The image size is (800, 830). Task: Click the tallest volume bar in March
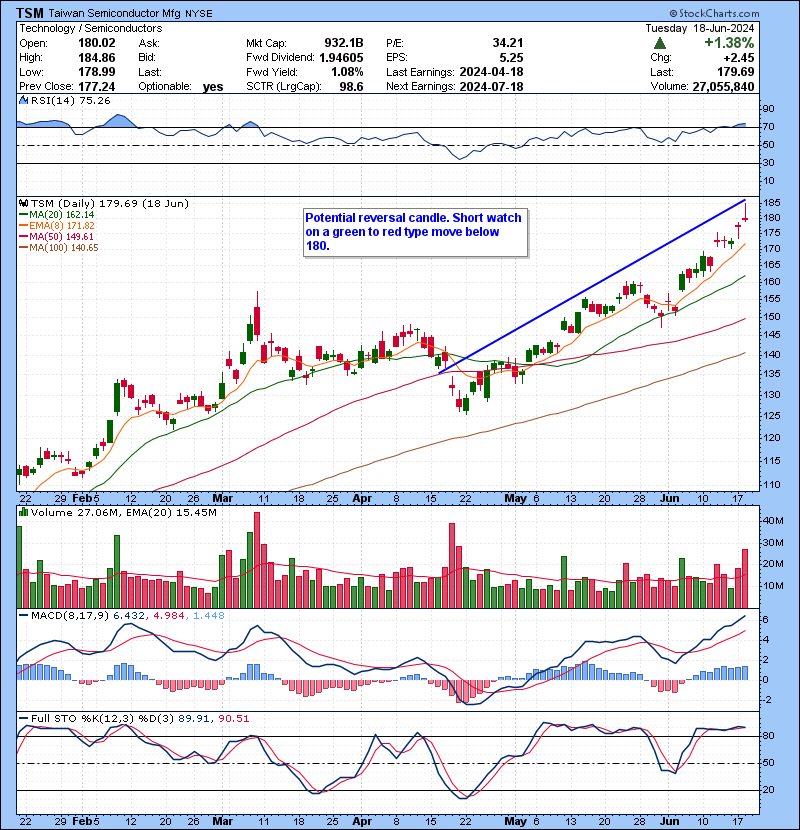(257, 560)
